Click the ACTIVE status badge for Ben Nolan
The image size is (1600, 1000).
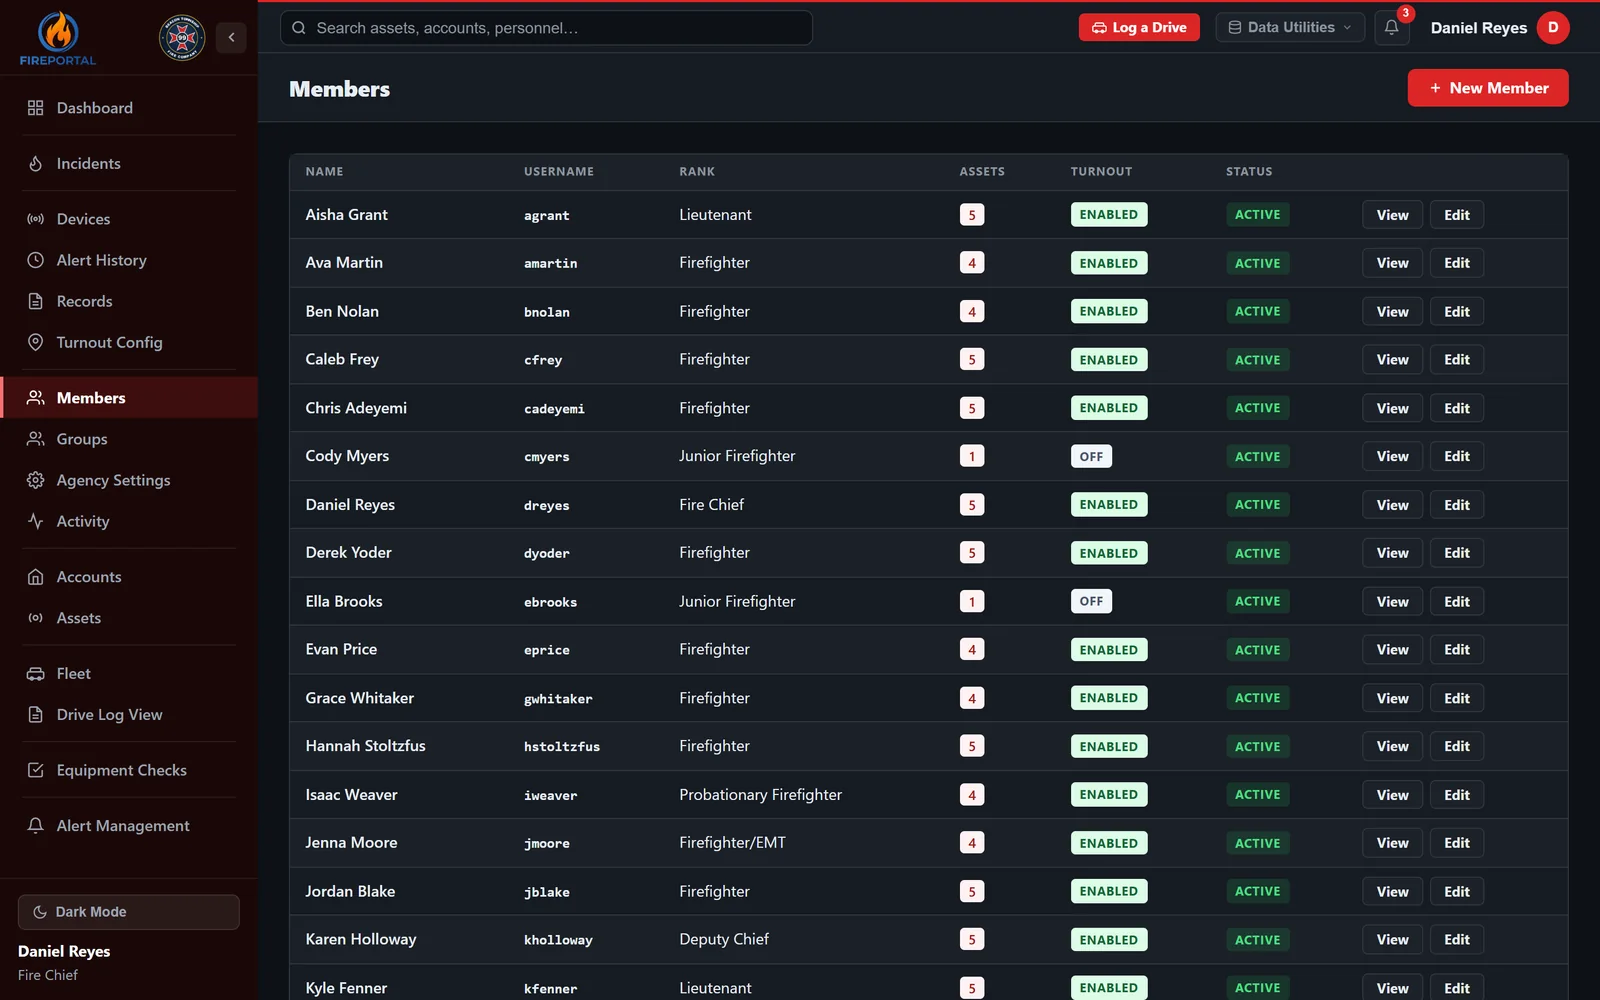[x=1257, y=311]
